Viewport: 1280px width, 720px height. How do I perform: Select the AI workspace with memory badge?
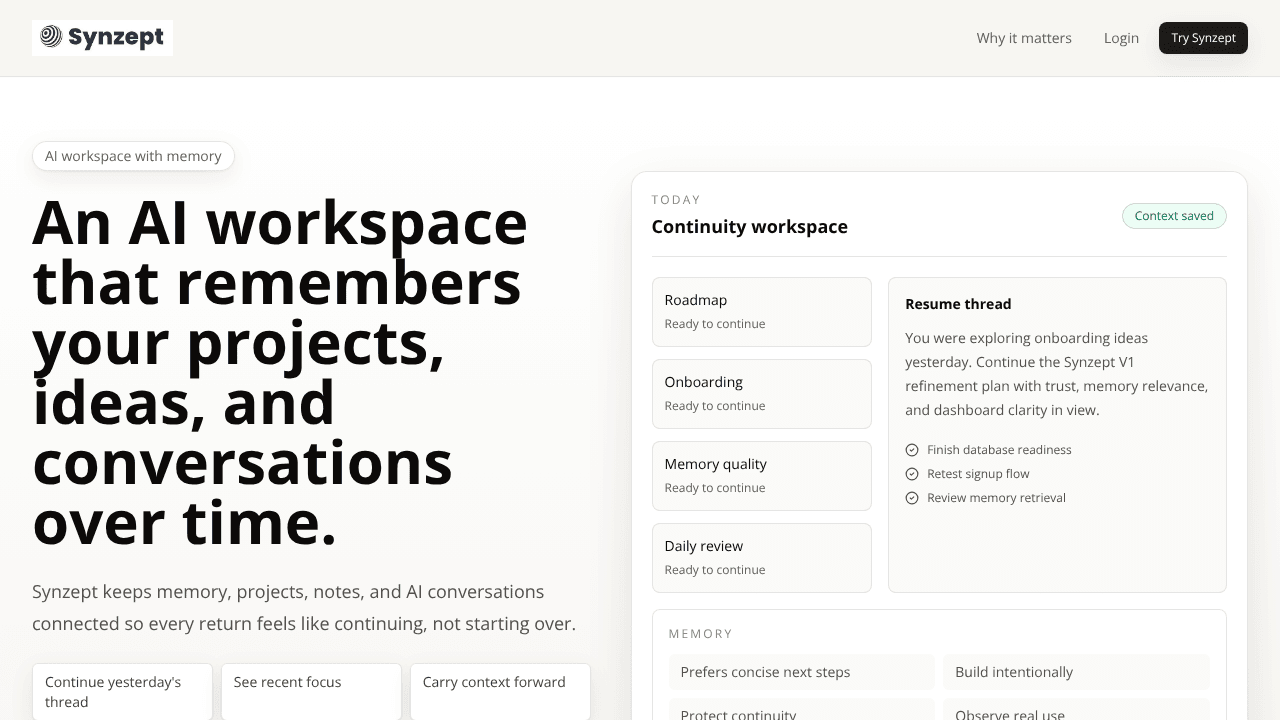133,156
